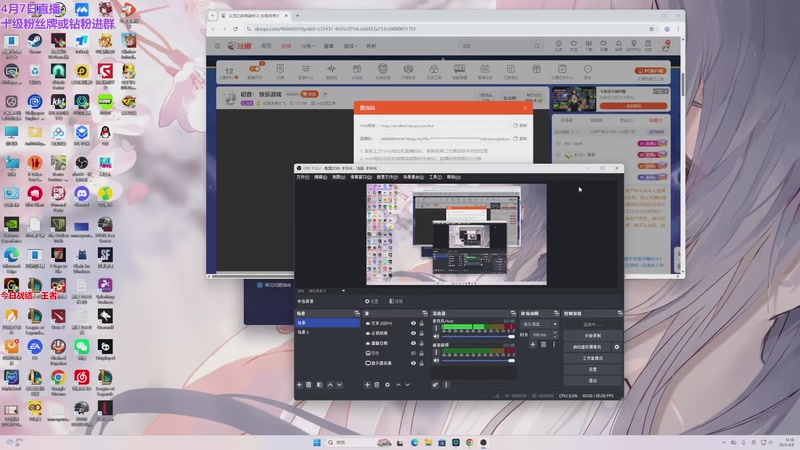Move selected source down in Sources panel

(x=407, y=385)
